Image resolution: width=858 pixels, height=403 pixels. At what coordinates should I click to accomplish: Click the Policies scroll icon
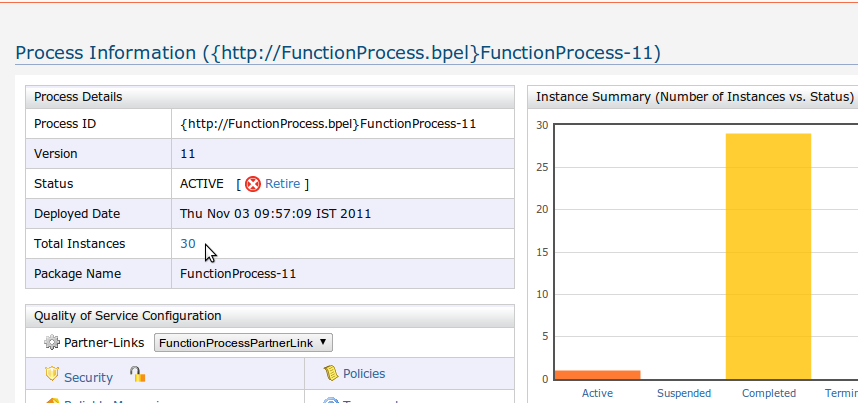click(x=331, y=373)
